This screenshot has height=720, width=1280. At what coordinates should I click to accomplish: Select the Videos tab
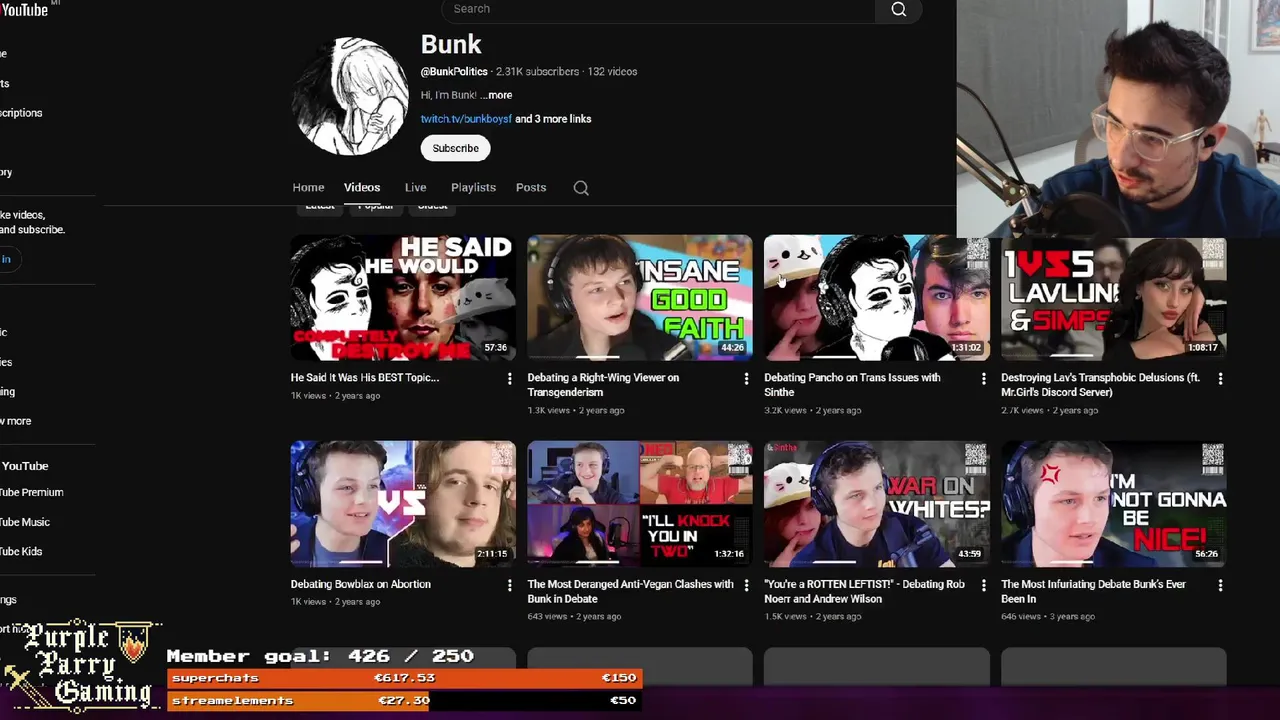362,187
